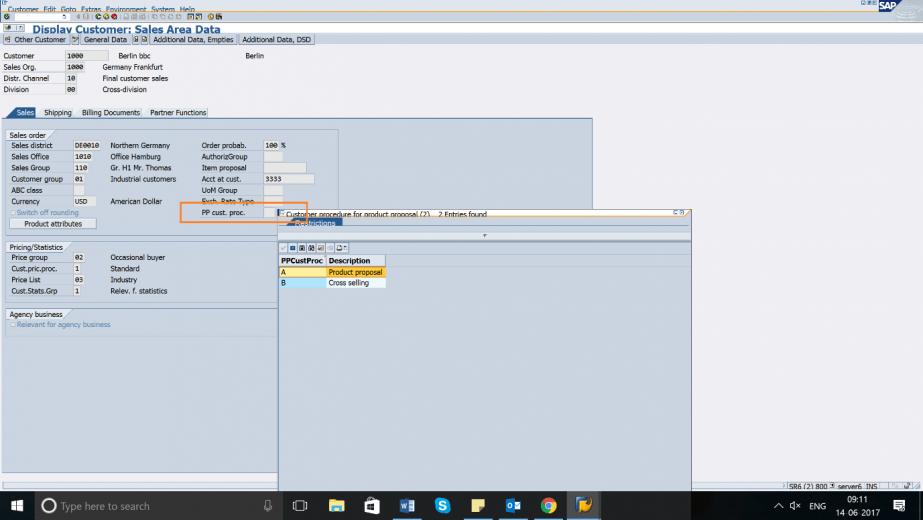Open Outlook from the taskbar
Screen dimensions: 923x520
[513, 506]
